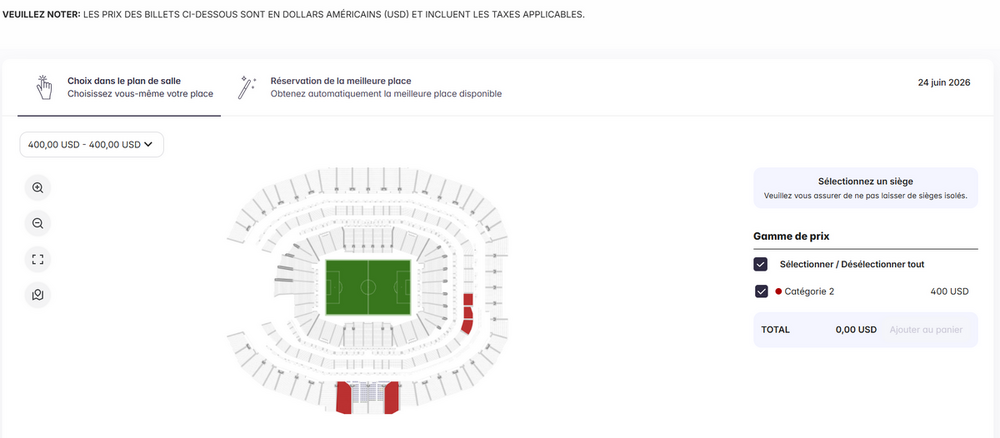Zoom out of the stadium seat map
1000x438 pixels.
pos(38,224)
